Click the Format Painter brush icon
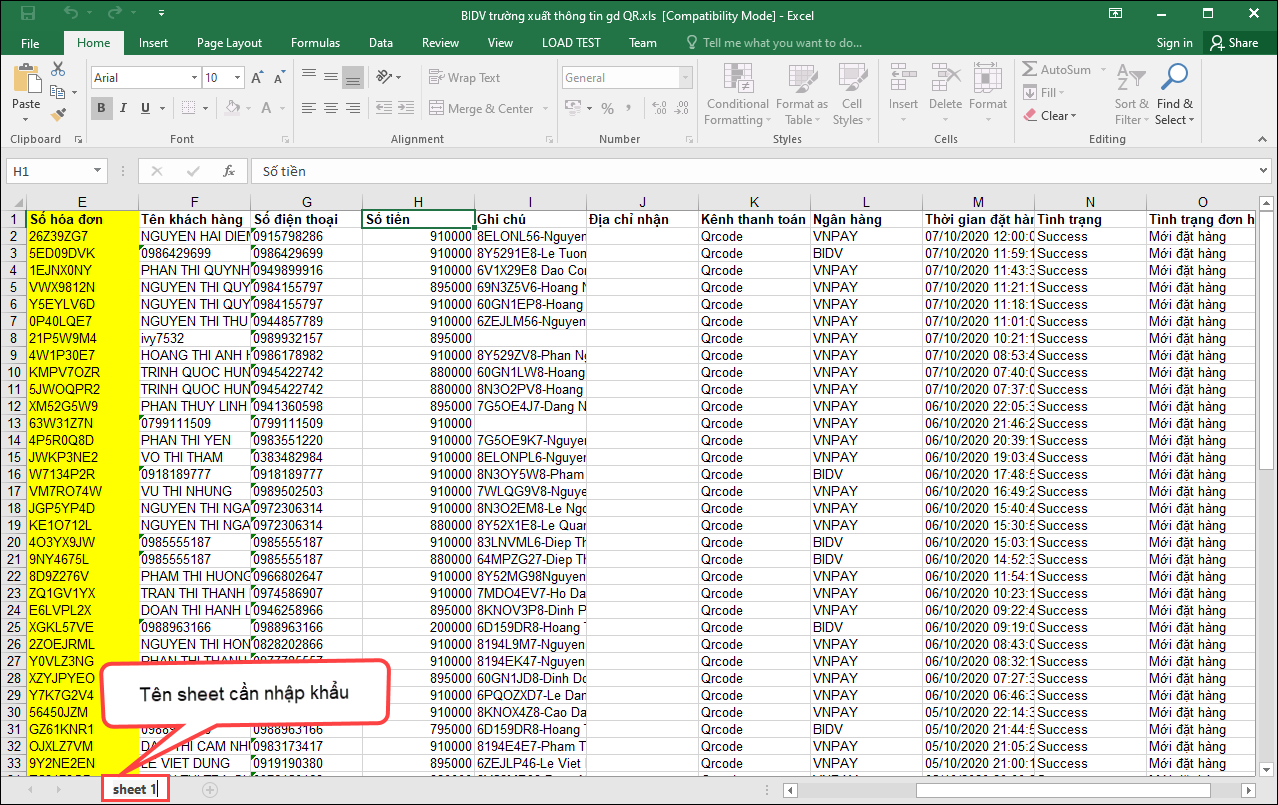Screen dimensions: 1278x805 [58, 115]
